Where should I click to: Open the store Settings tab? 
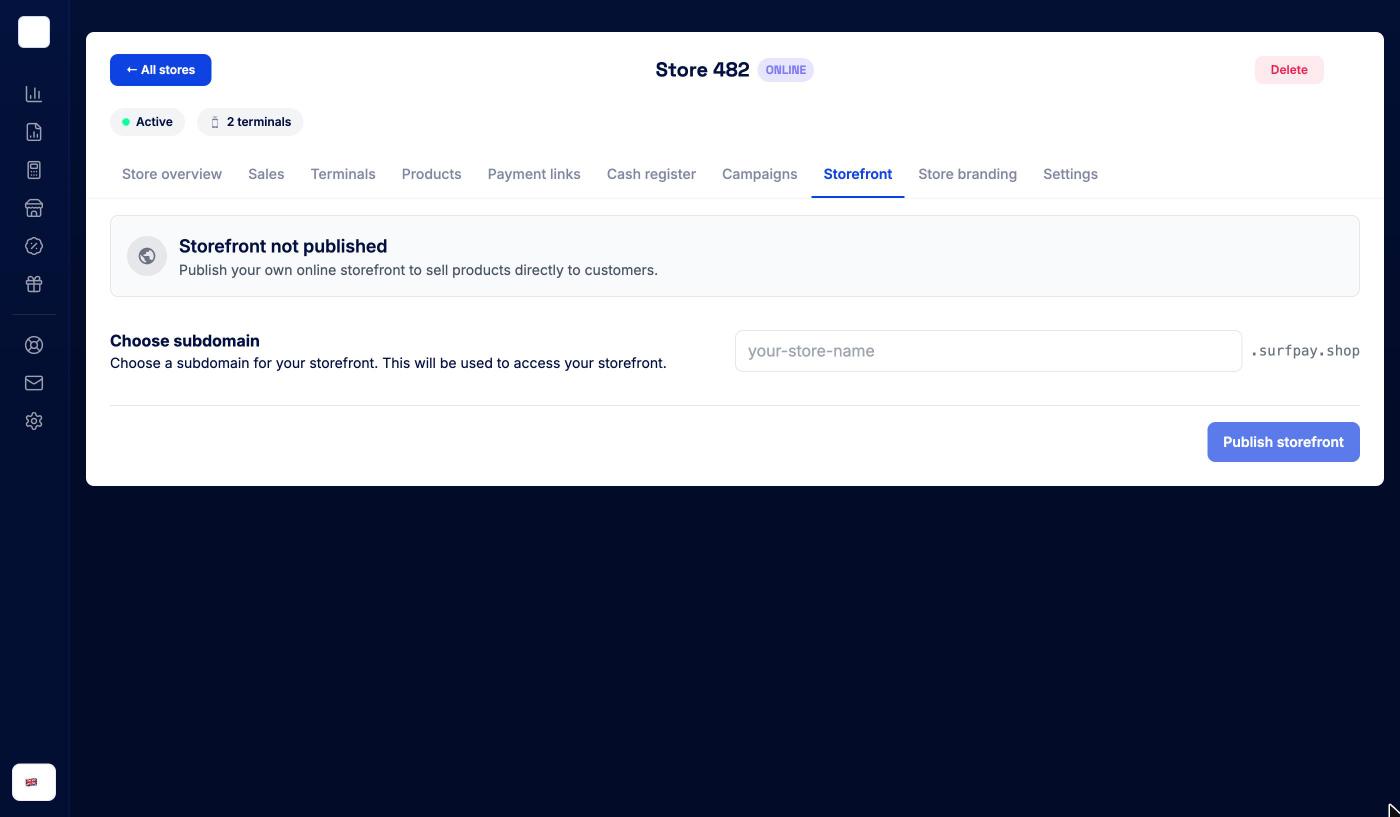point(1070,174)
